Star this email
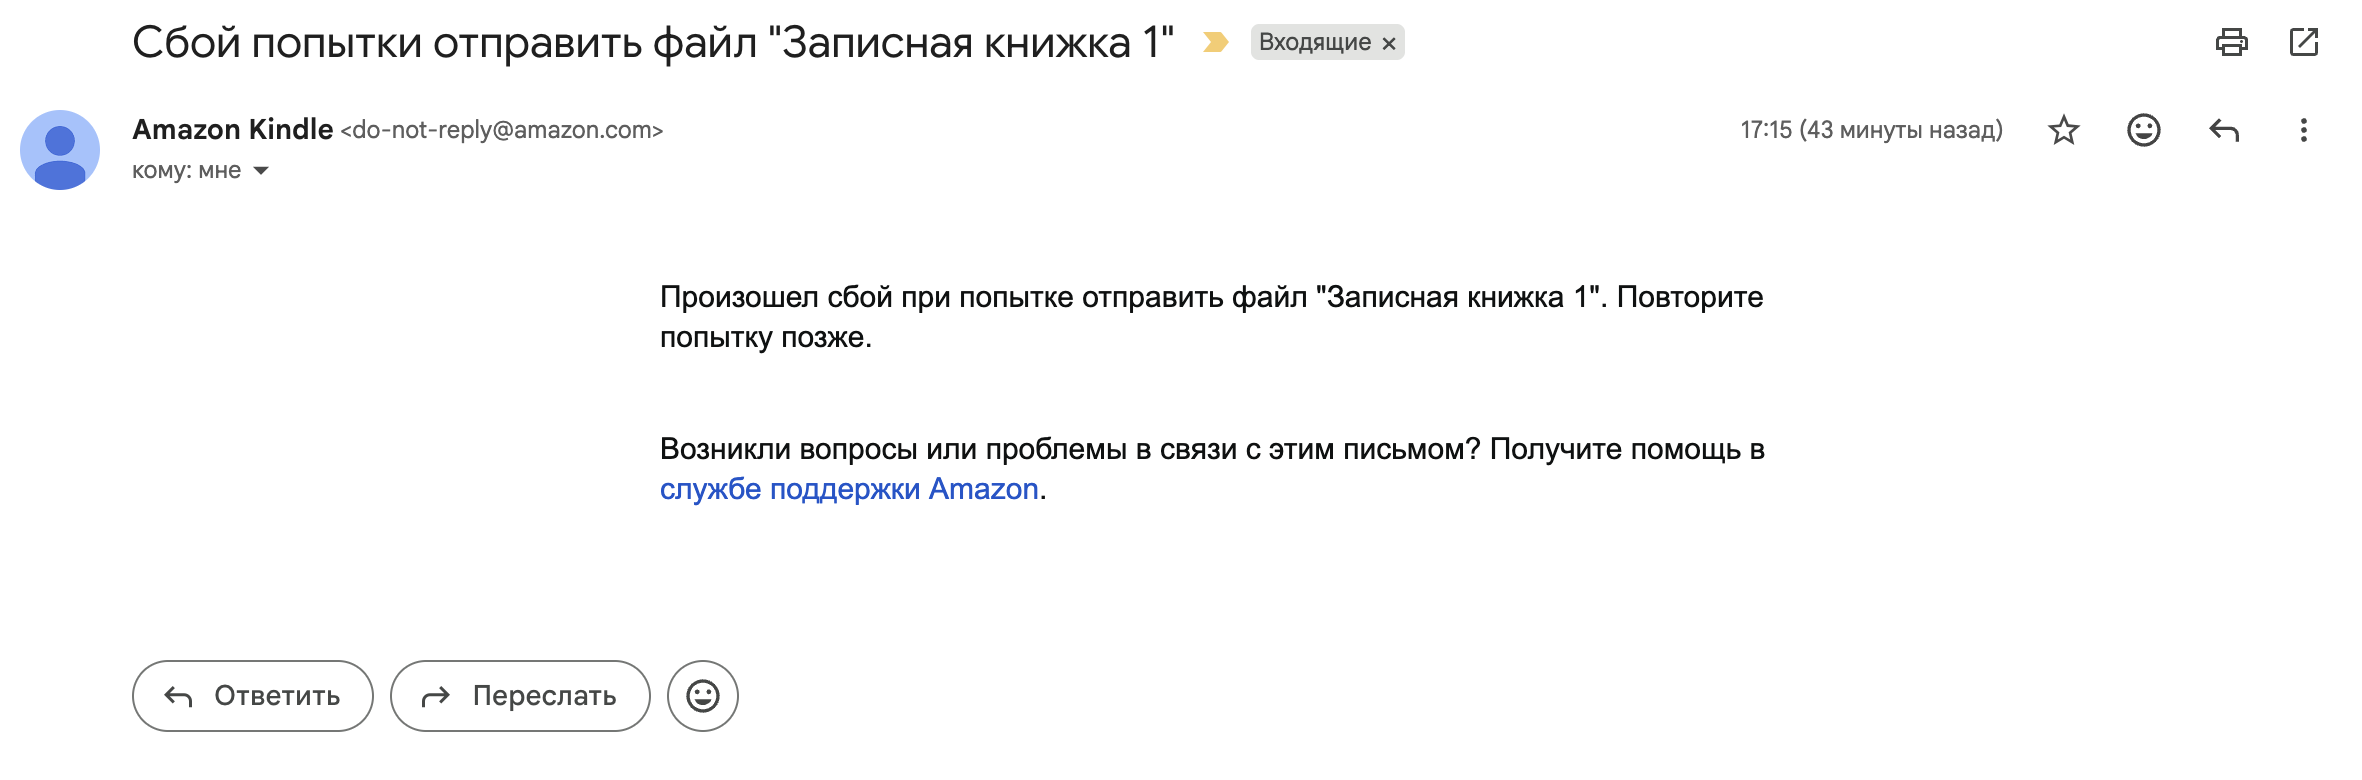Viewport: 2362px width, 780px height. (2063, 130)
